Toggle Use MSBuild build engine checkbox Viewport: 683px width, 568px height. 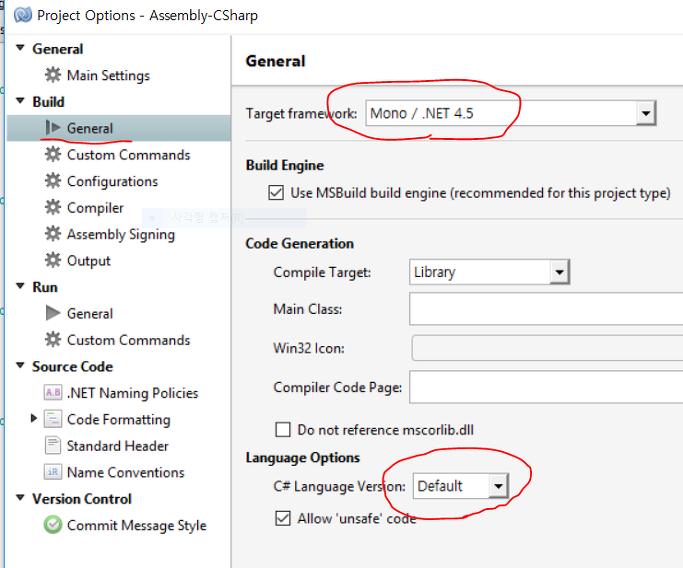[x=276, y=193]
